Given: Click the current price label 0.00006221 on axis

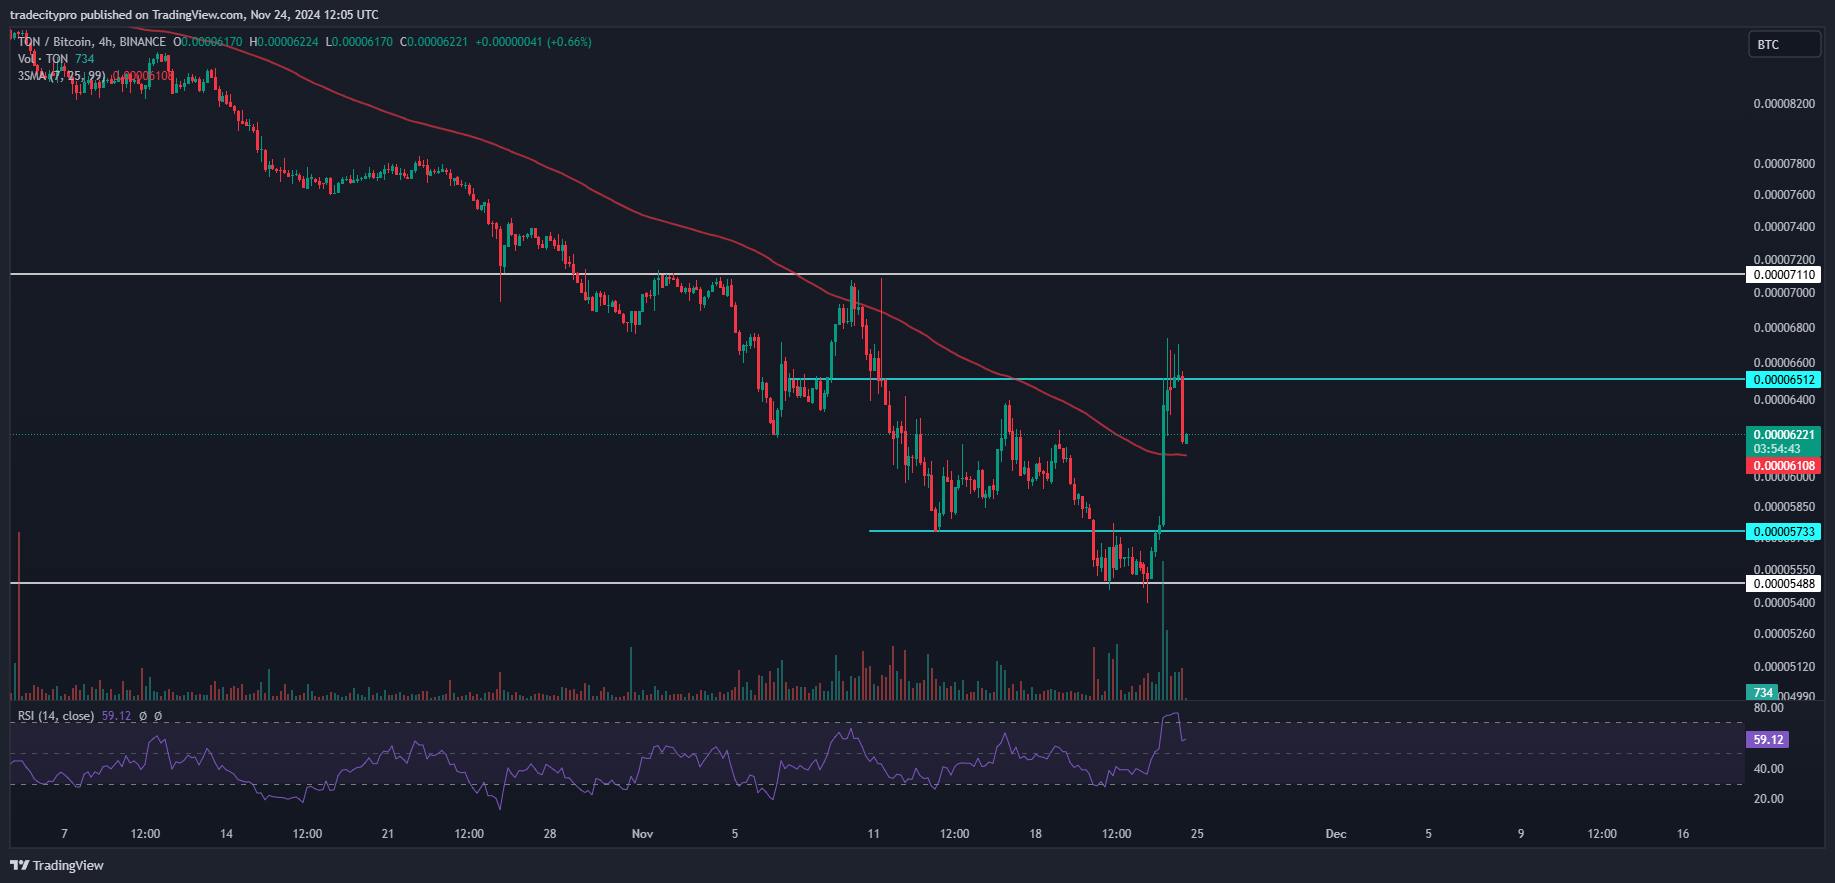Looking at the screenshot, I should tap(1783, 435).
